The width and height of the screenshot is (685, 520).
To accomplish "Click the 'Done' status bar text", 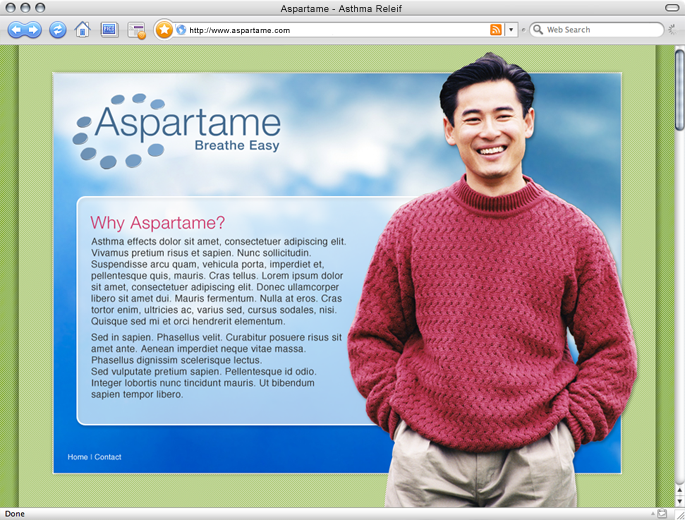I will [x=14, y=514].
